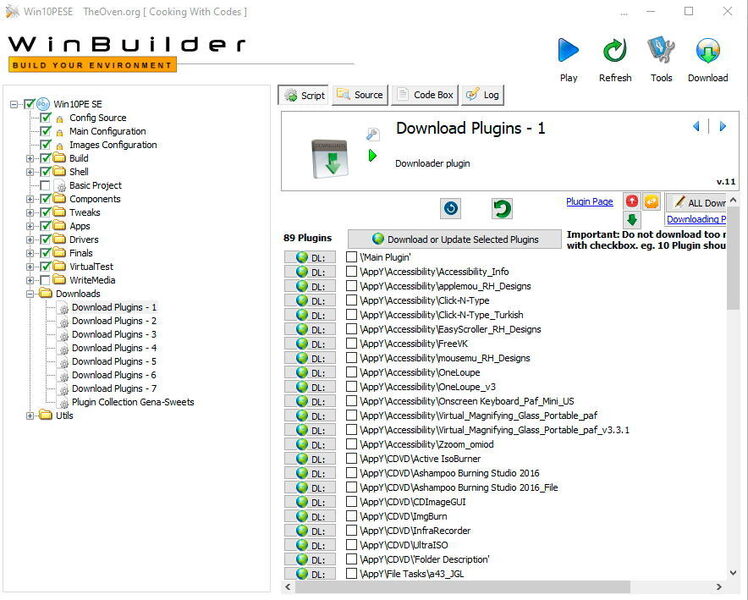Expand the Shell folder in the tree

pos(30,172)
